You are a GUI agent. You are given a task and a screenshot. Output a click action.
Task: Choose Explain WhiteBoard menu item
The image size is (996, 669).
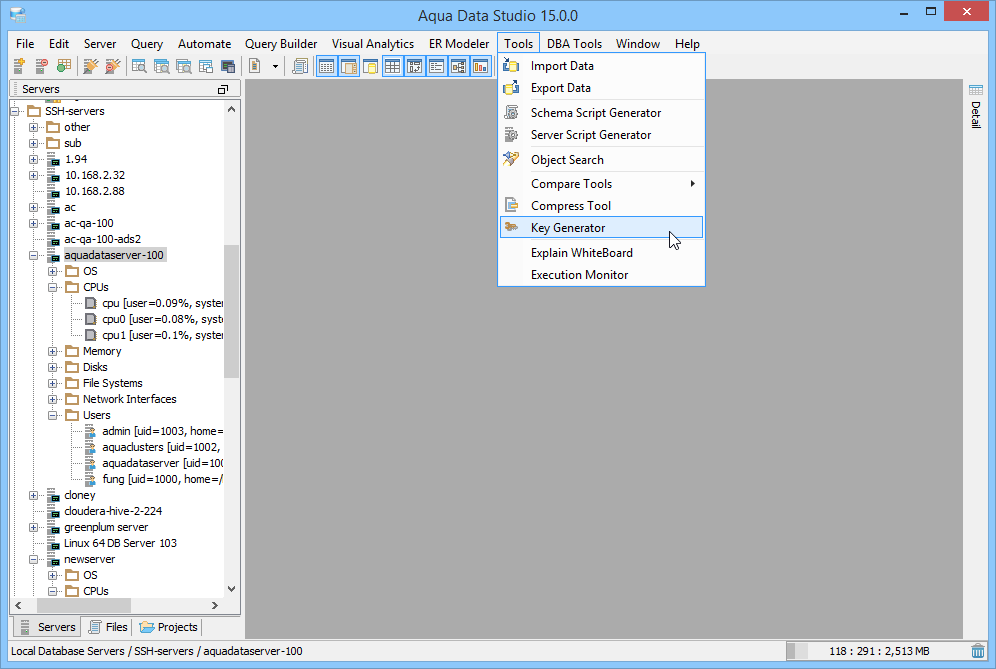pyautogui.click(x=602, y=252)
